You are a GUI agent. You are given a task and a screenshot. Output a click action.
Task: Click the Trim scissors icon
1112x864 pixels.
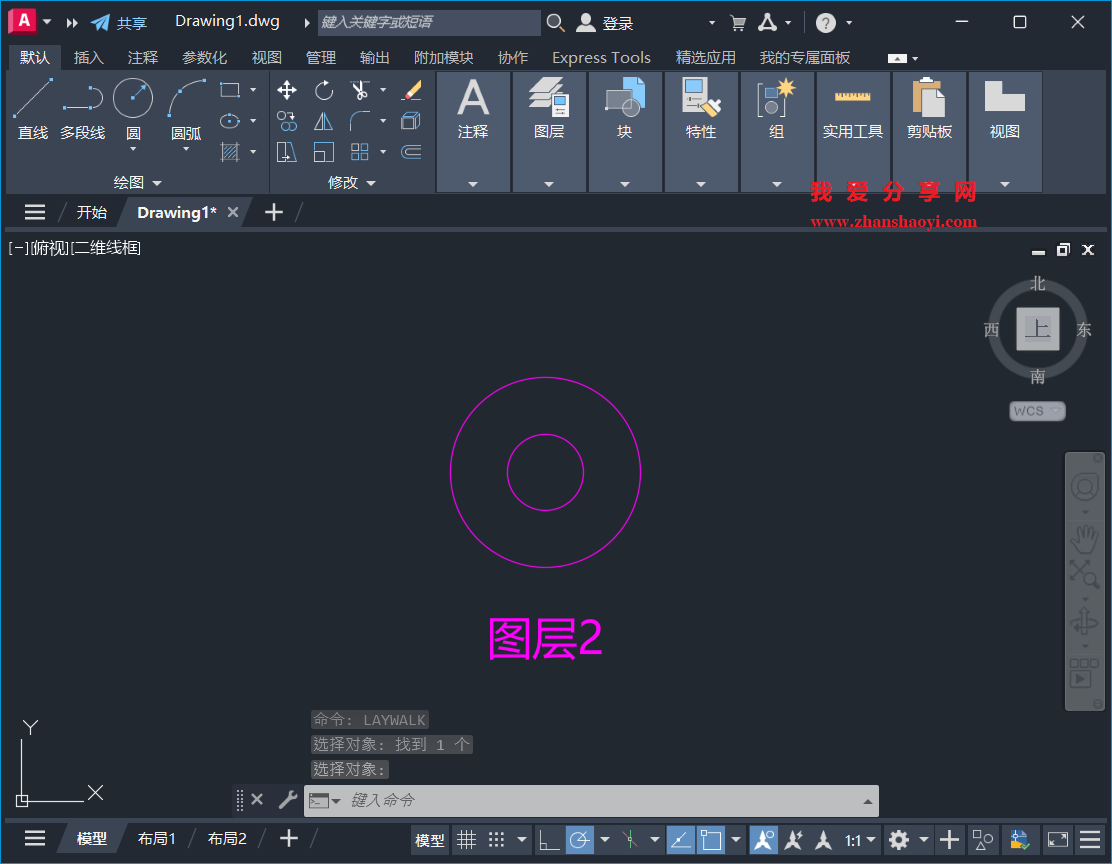(360, 89)
